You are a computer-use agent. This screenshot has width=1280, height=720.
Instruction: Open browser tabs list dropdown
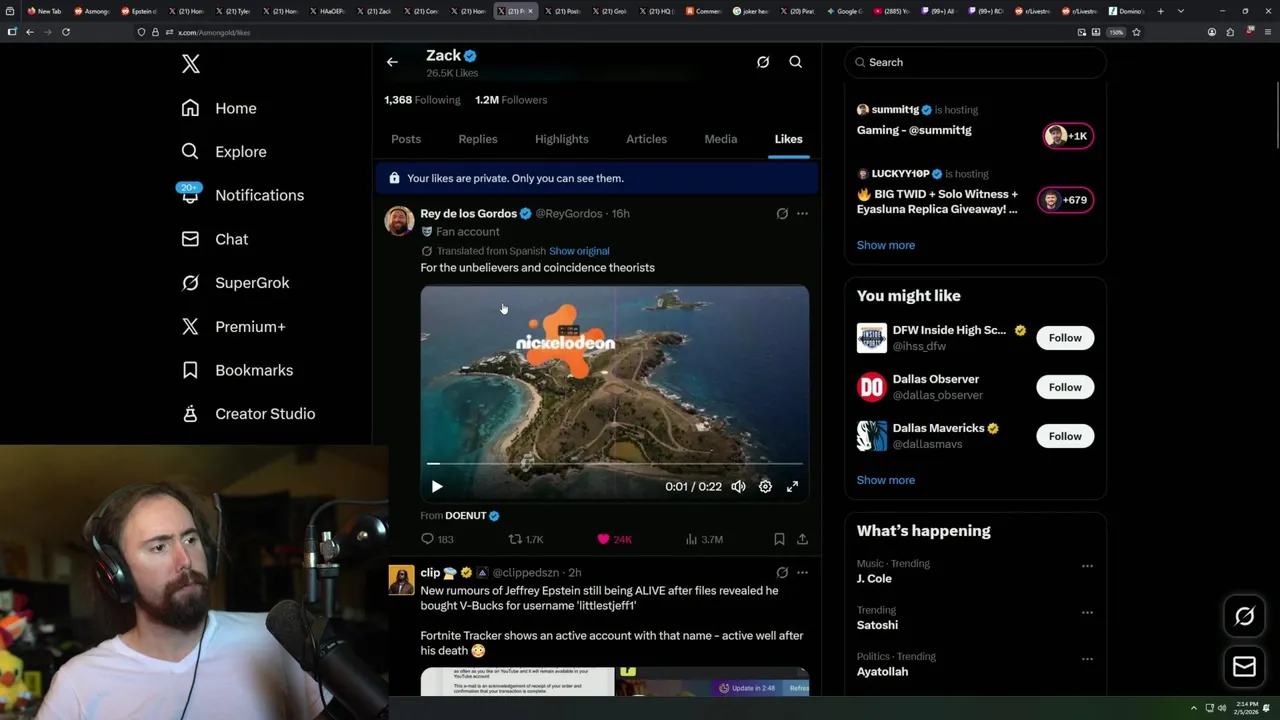click(x=1181, y=11)
